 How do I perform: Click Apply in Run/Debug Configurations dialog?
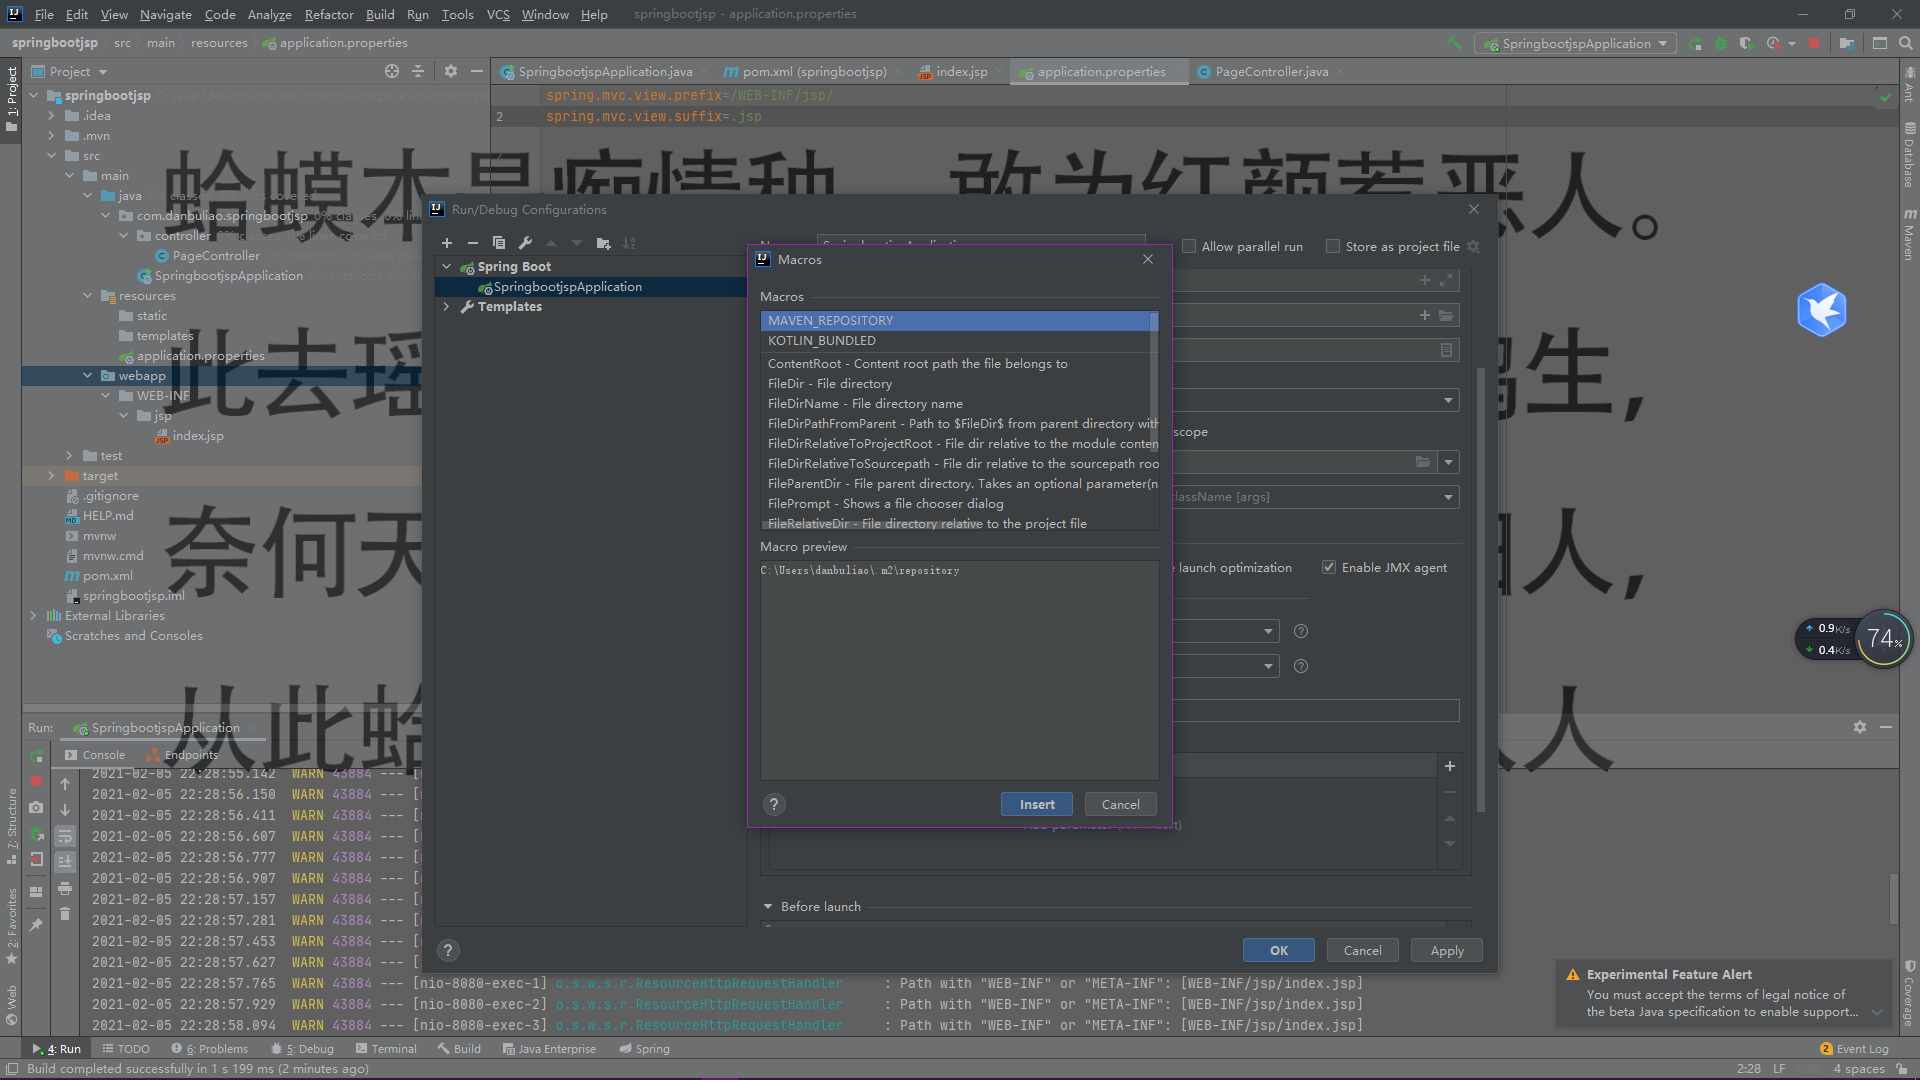1446,950
